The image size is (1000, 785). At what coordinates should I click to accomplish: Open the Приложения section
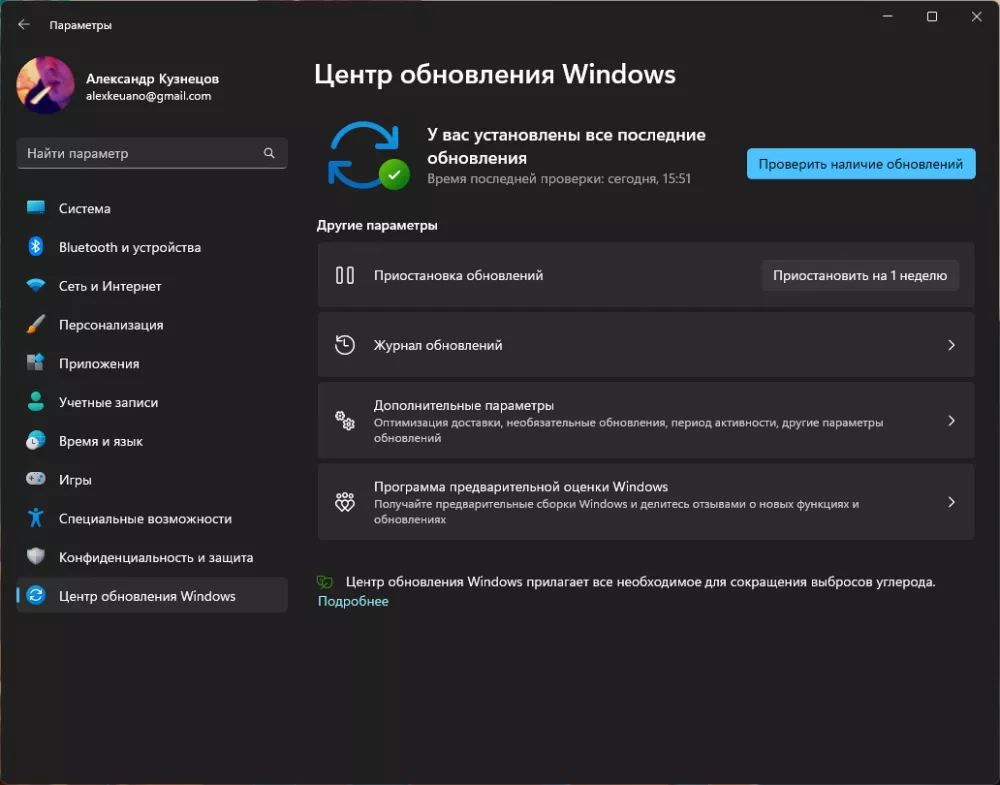(99, 364)
